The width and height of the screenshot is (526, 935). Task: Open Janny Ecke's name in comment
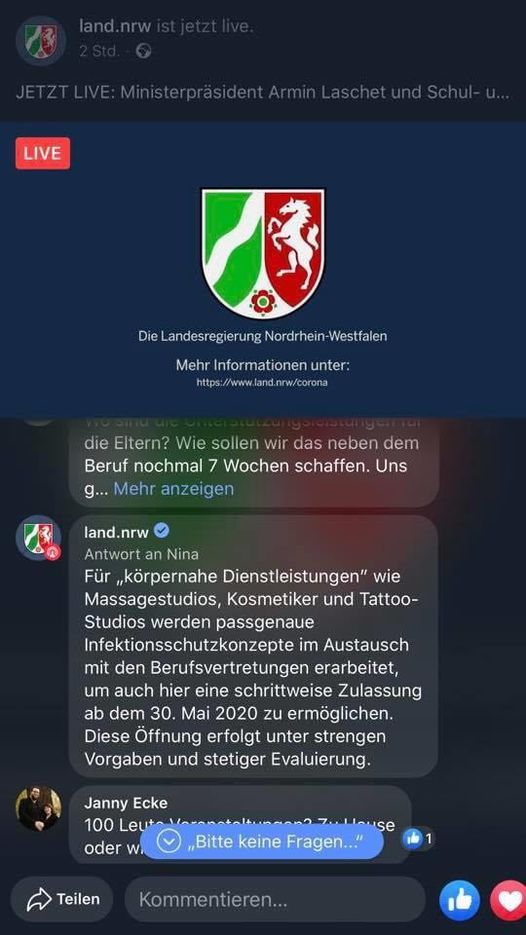coord(126,802)
